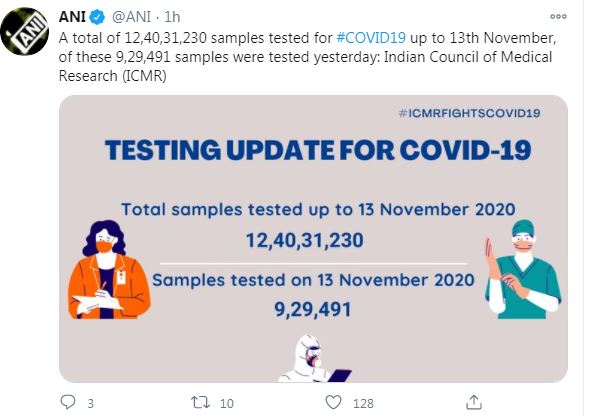Click the reply count 3
Viewport: 589px width, 415px height.
point(91,403)
